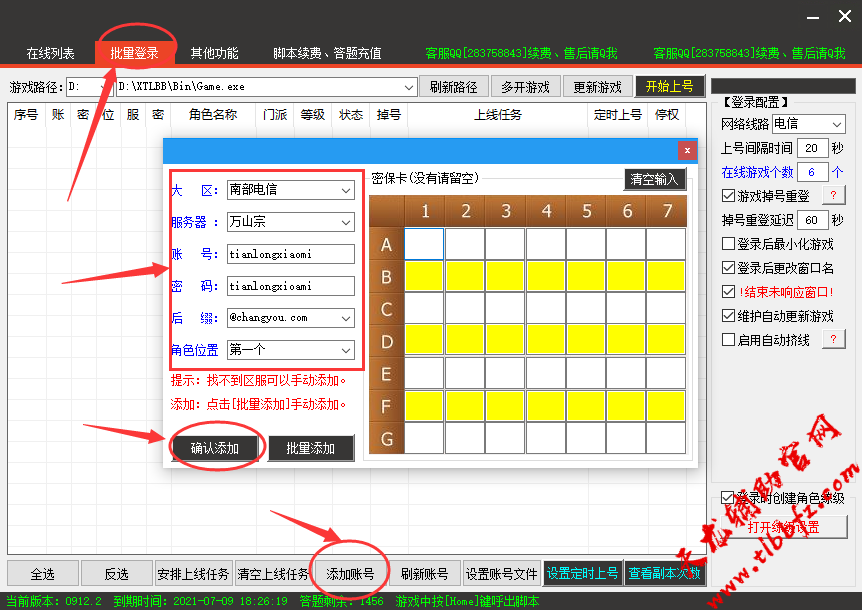The width and height of the screenshot is (862, 610).
Task: Click the 确认添加 button
Action: (x=214, y=448)
